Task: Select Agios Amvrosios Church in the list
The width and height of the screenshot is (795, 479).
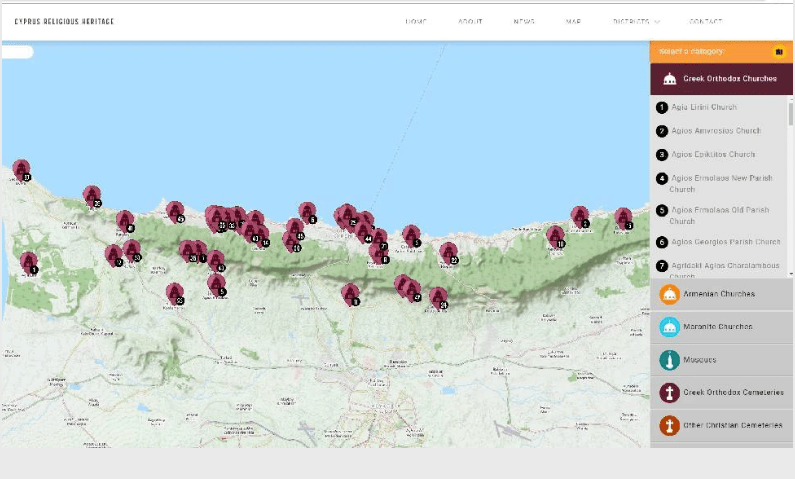Action: tap(718, 131)
